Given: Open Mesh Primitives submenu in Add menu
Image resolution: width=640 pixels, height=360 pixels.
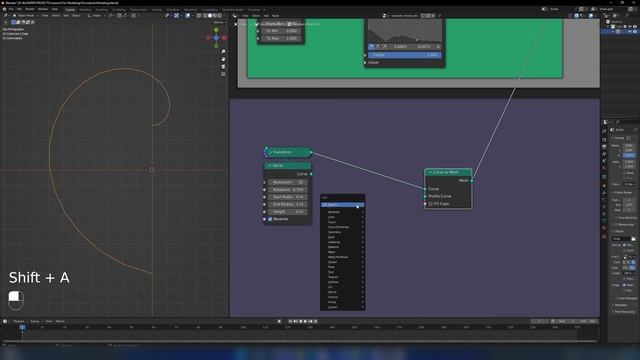Looking at the screenshot, I should tap(342, 257).
